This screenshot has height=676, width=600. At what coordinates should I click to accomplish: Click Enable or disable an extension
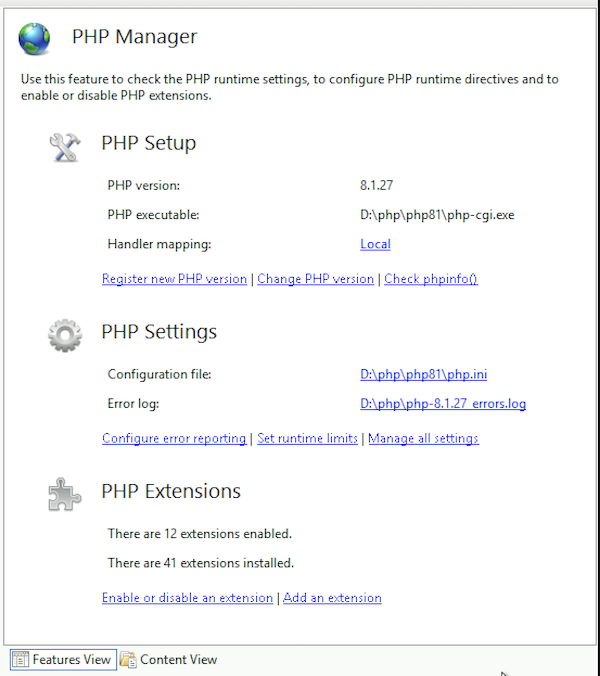pyautogui.click(x=187, y=598)
